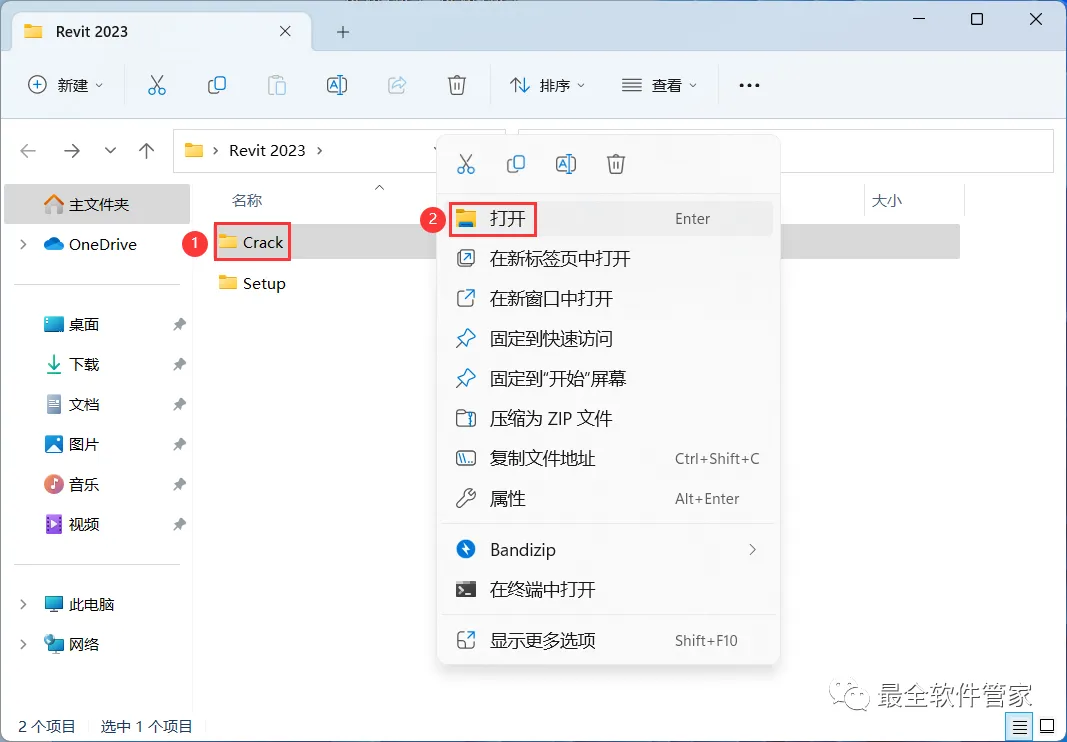Viewport: 1067px width, 742px height.
Task: Expand the OneDrive tree node
Action: pyautogui.click(x=23, y=244)
